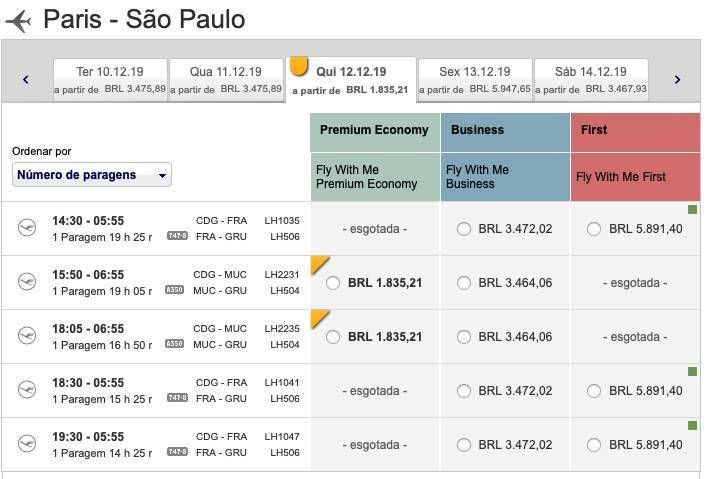Click the LH1047 flight number link
This screenshot has height=479, width=710.
[x=282, y=437]
